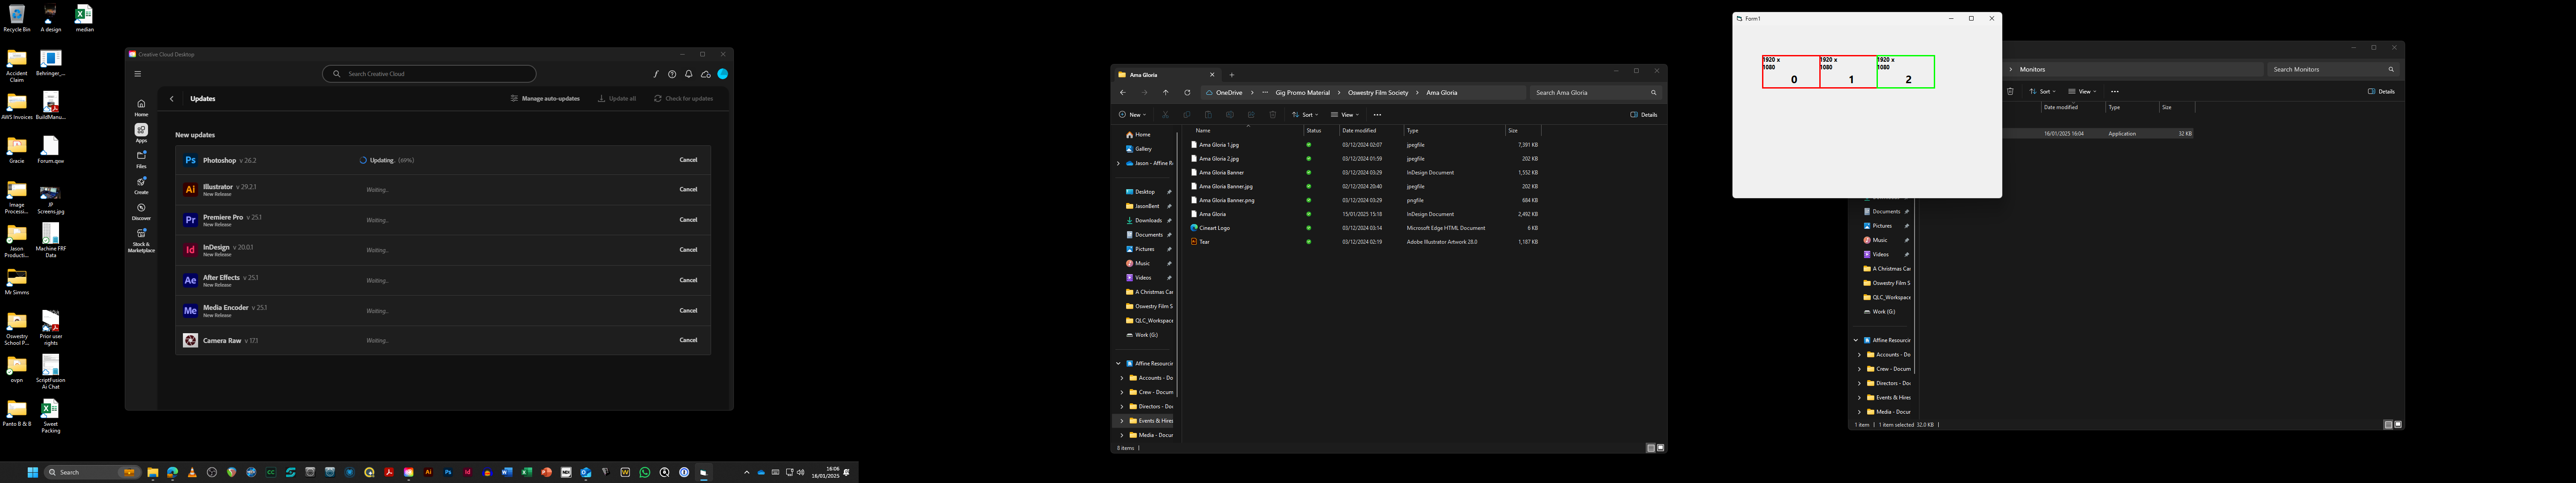Open Stock & Marketplace in Creative Cloud

point(141,240)
